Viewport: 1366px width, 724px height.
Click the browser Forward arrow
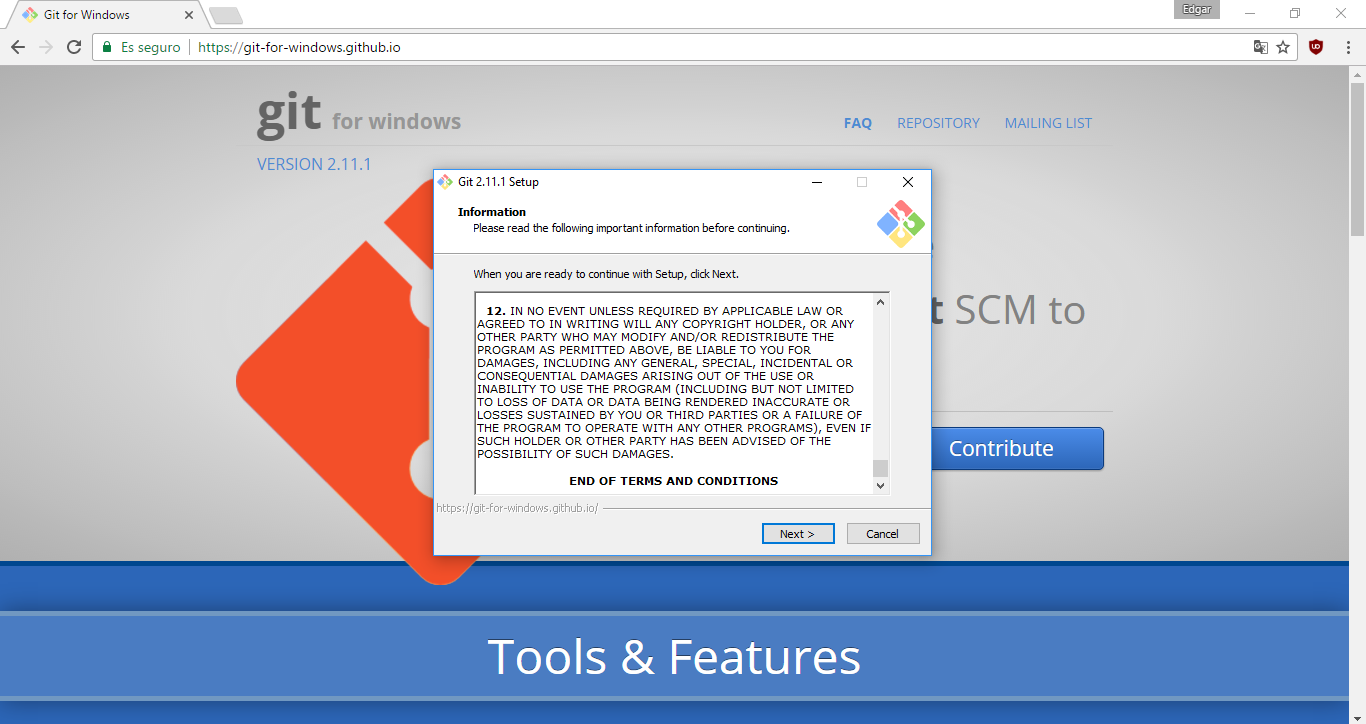tap(46, 47)
